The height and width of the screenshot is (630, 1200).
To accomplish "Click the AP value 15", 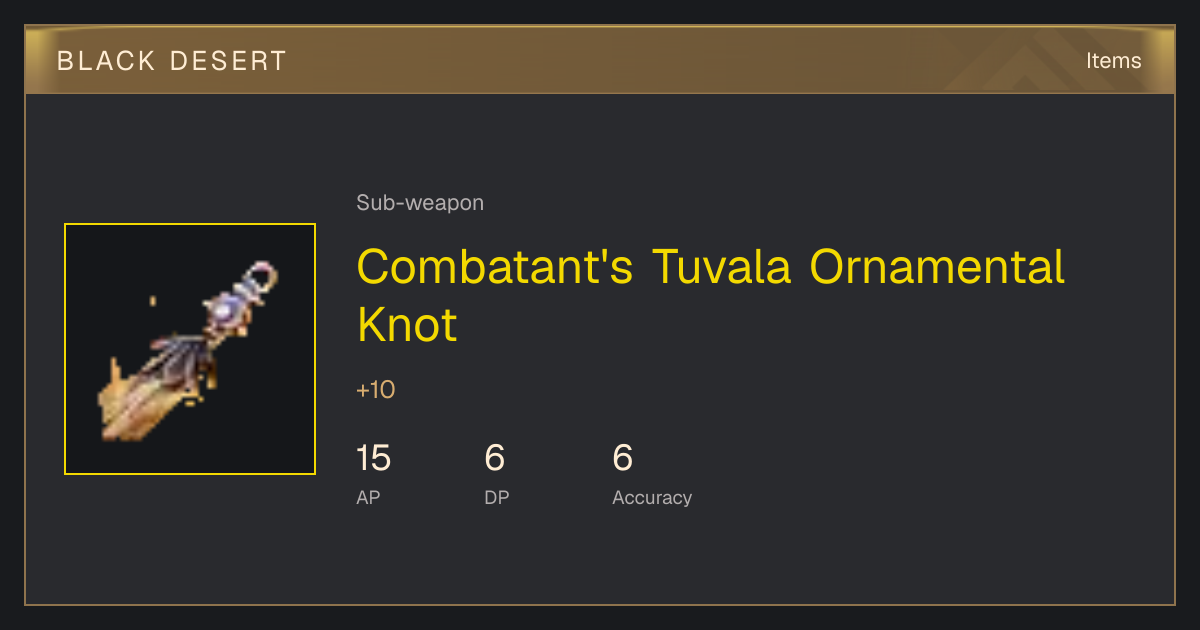I will [373, 459].
